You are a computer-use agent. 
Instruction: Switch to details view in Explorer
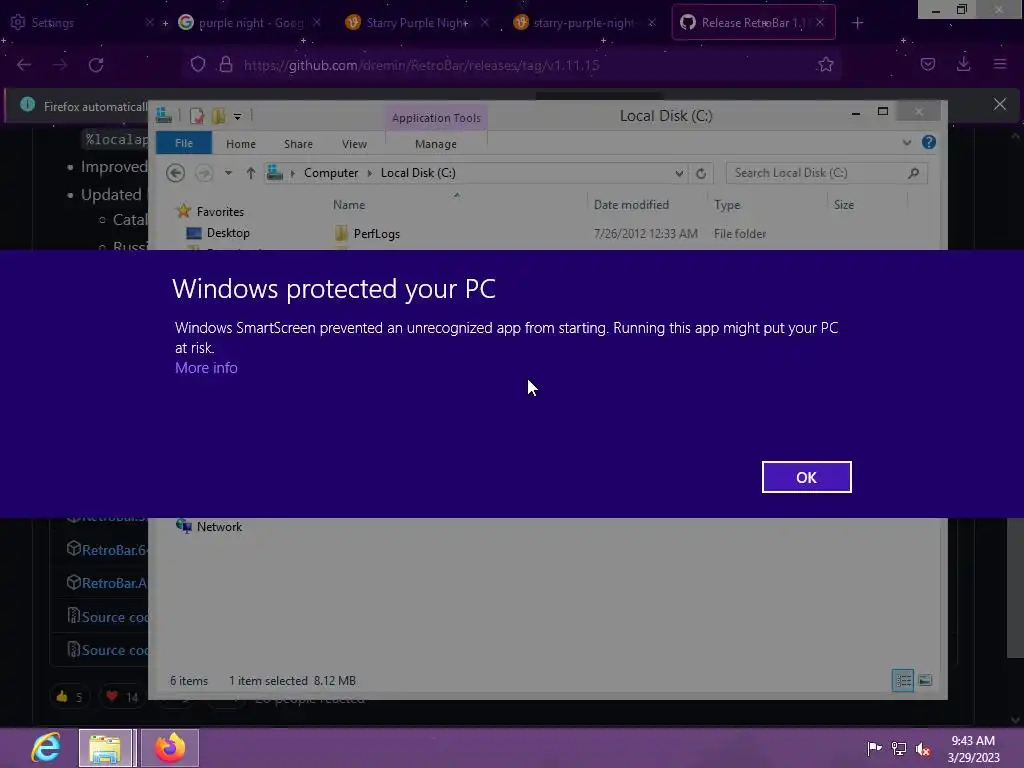coord(903,680)
